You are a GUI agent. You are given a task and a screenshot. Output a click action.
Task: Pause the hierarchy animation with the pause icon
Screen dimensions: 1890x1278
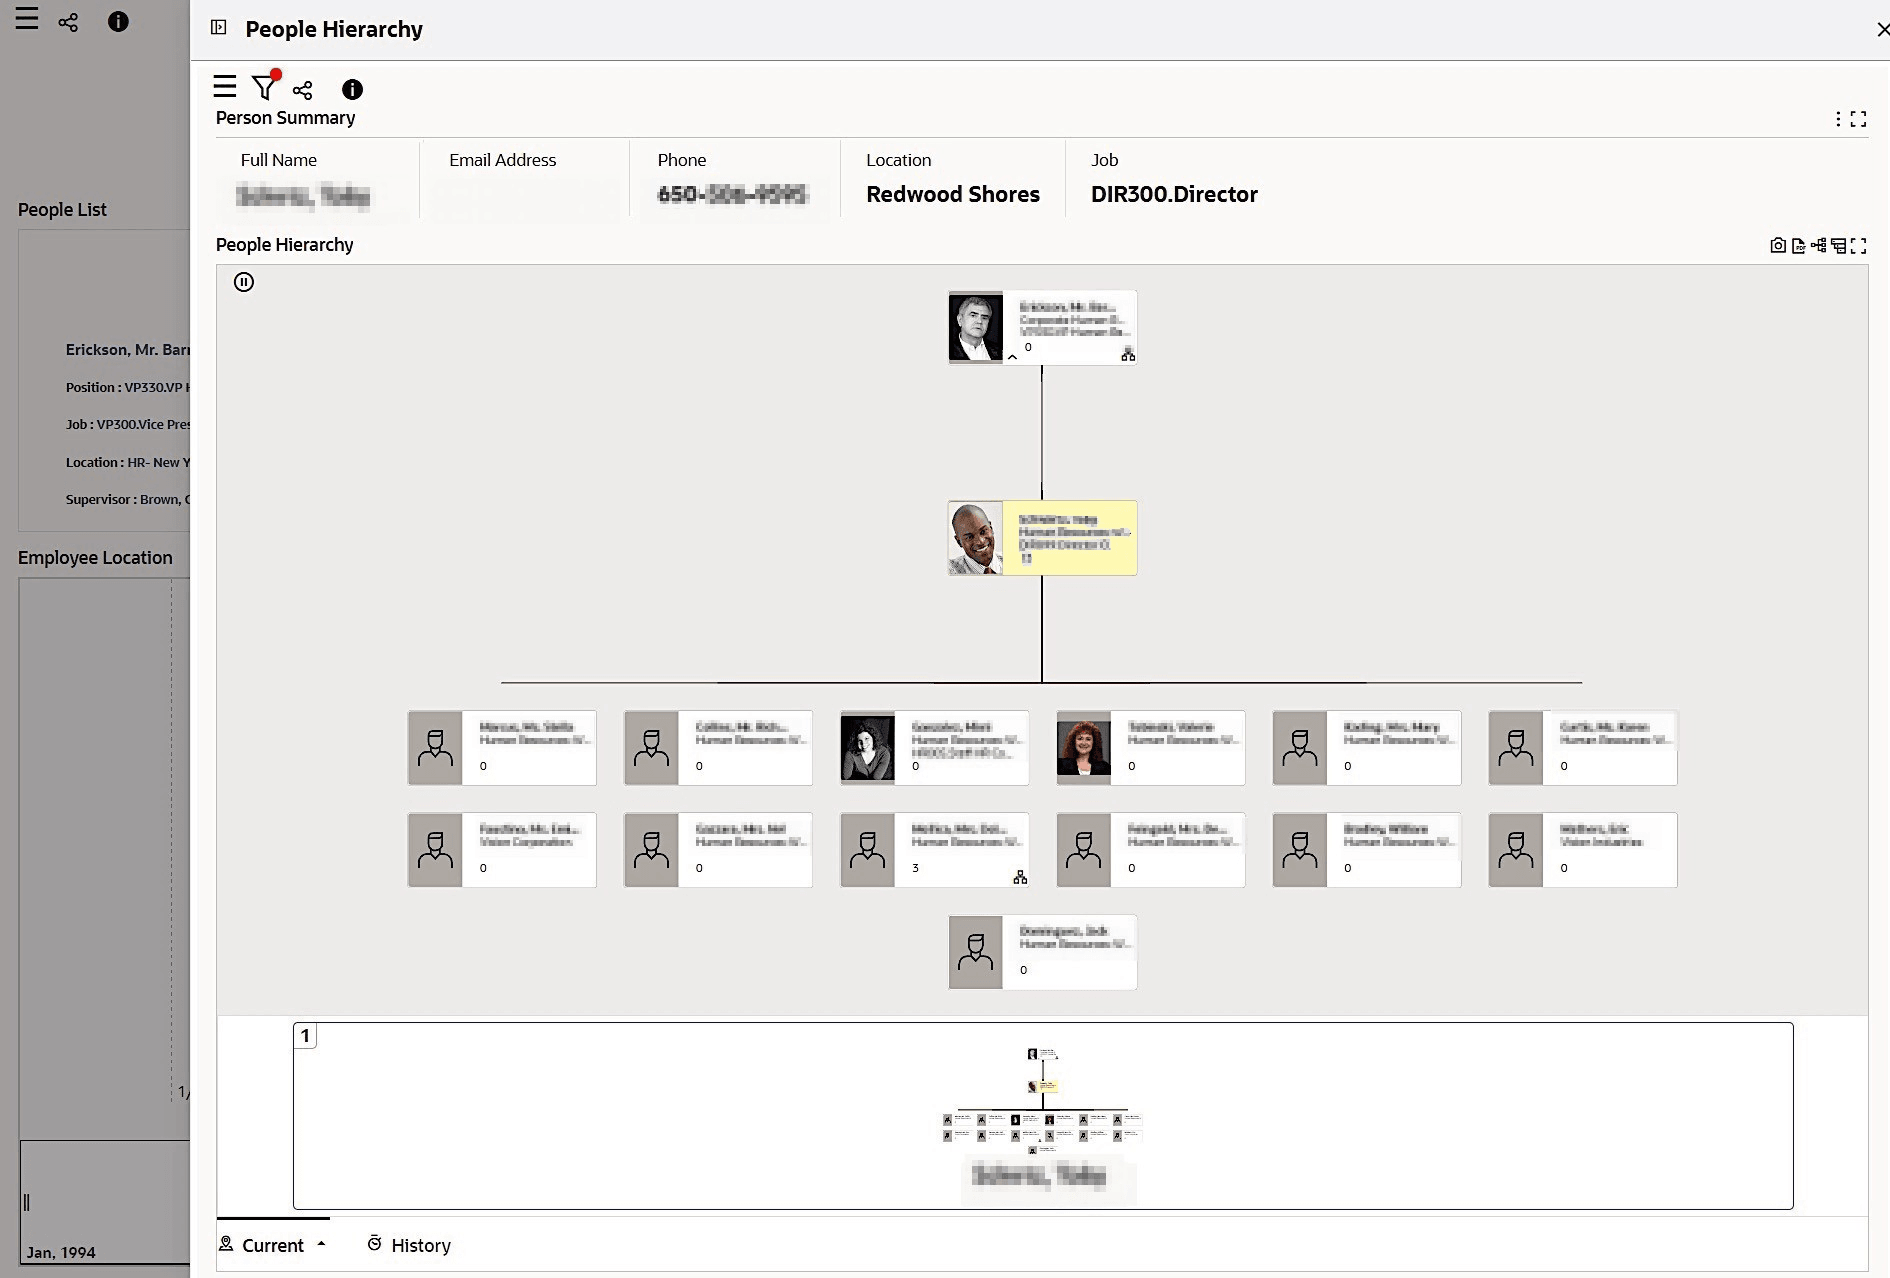pos(244,282)
